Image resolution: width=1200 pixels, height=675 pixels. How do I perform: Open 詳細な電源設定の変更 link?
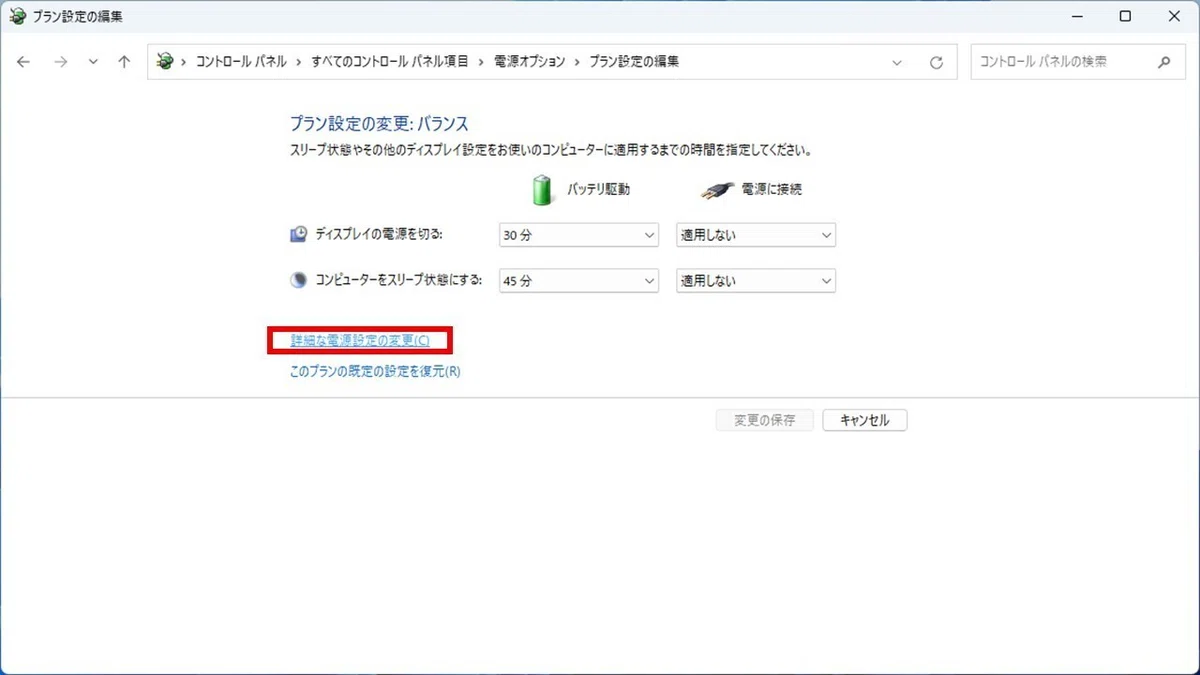click(x=360, y=341)
